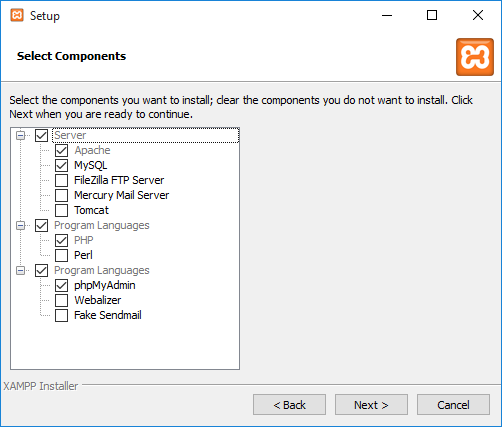
Task: Uncheck phpMyAdmin in the component list
Action: 61,285
